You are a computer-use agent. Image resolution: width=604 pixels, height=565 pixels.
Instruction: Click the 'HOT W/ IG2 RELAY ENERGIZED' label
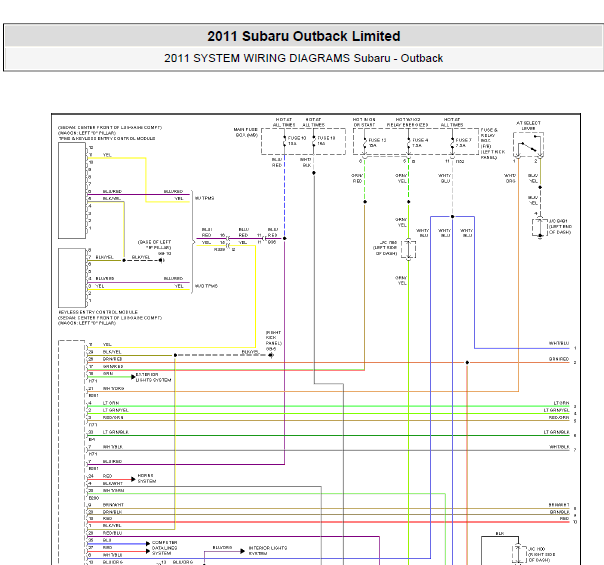tap(408, 122)
